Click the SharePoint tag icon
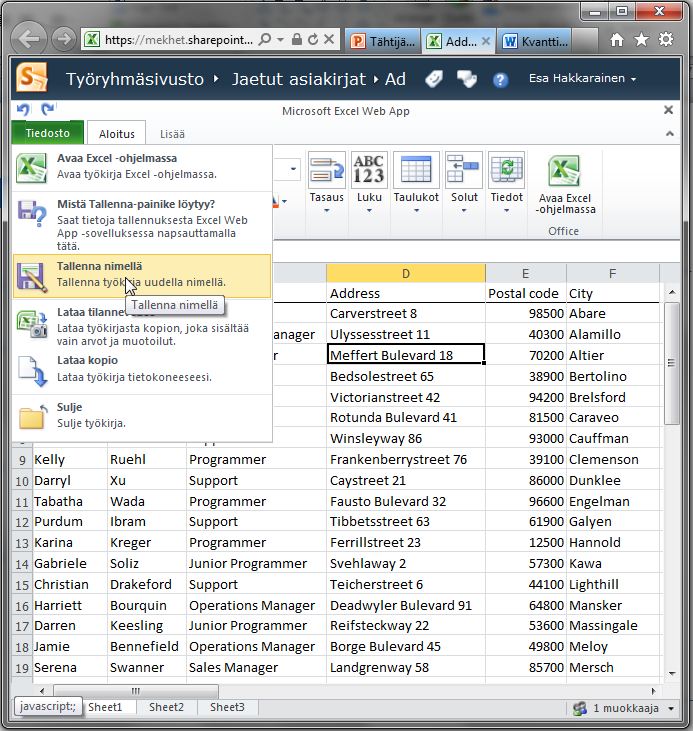The height and width of the screenshot is (731, 693). (434, 79)
